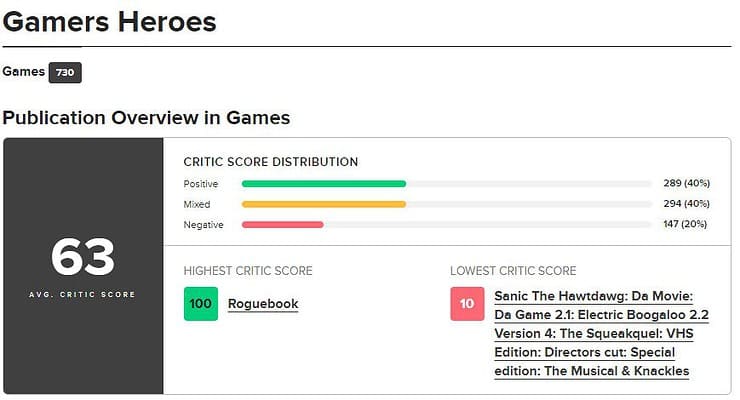
Task: Click the Lowest Critic Score heading
Action: (x=513, y=271)
